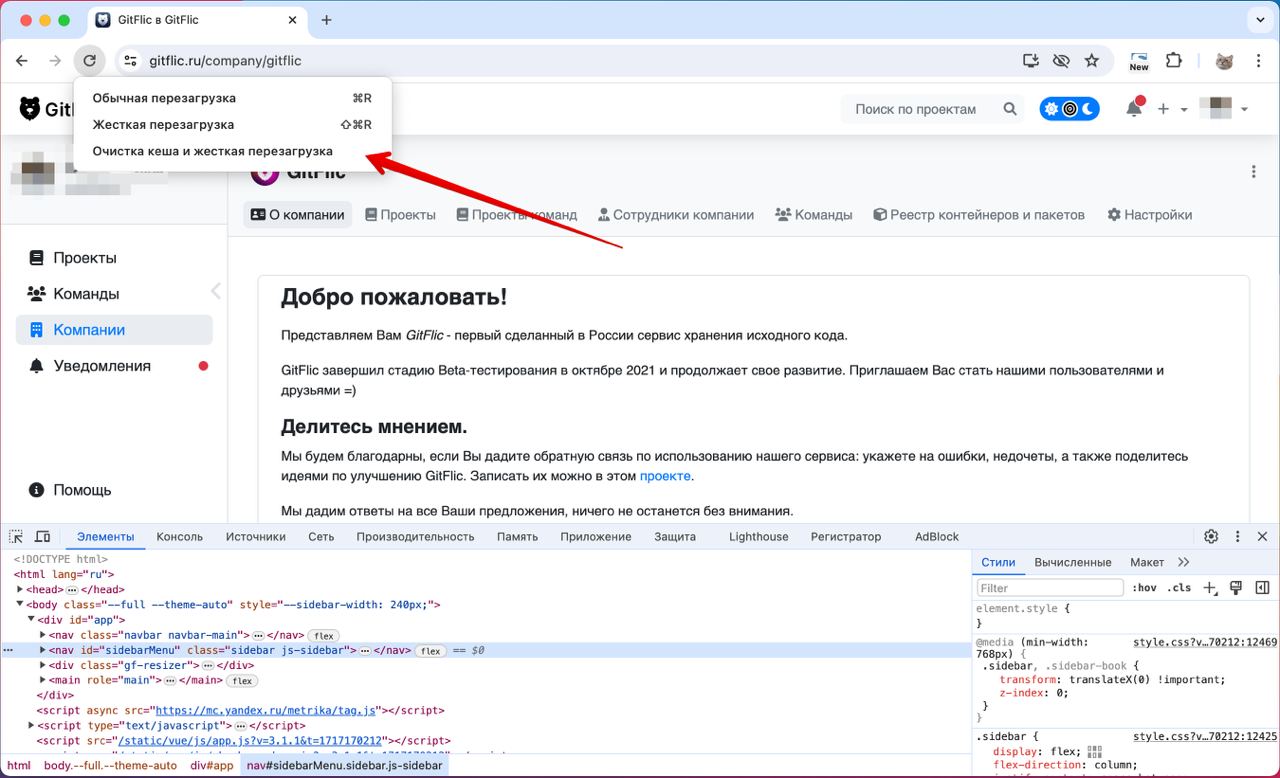Screen dimensions: 1280x778
Task: Open the Extensions puzzle icon
Action: tap(1175, 61)
